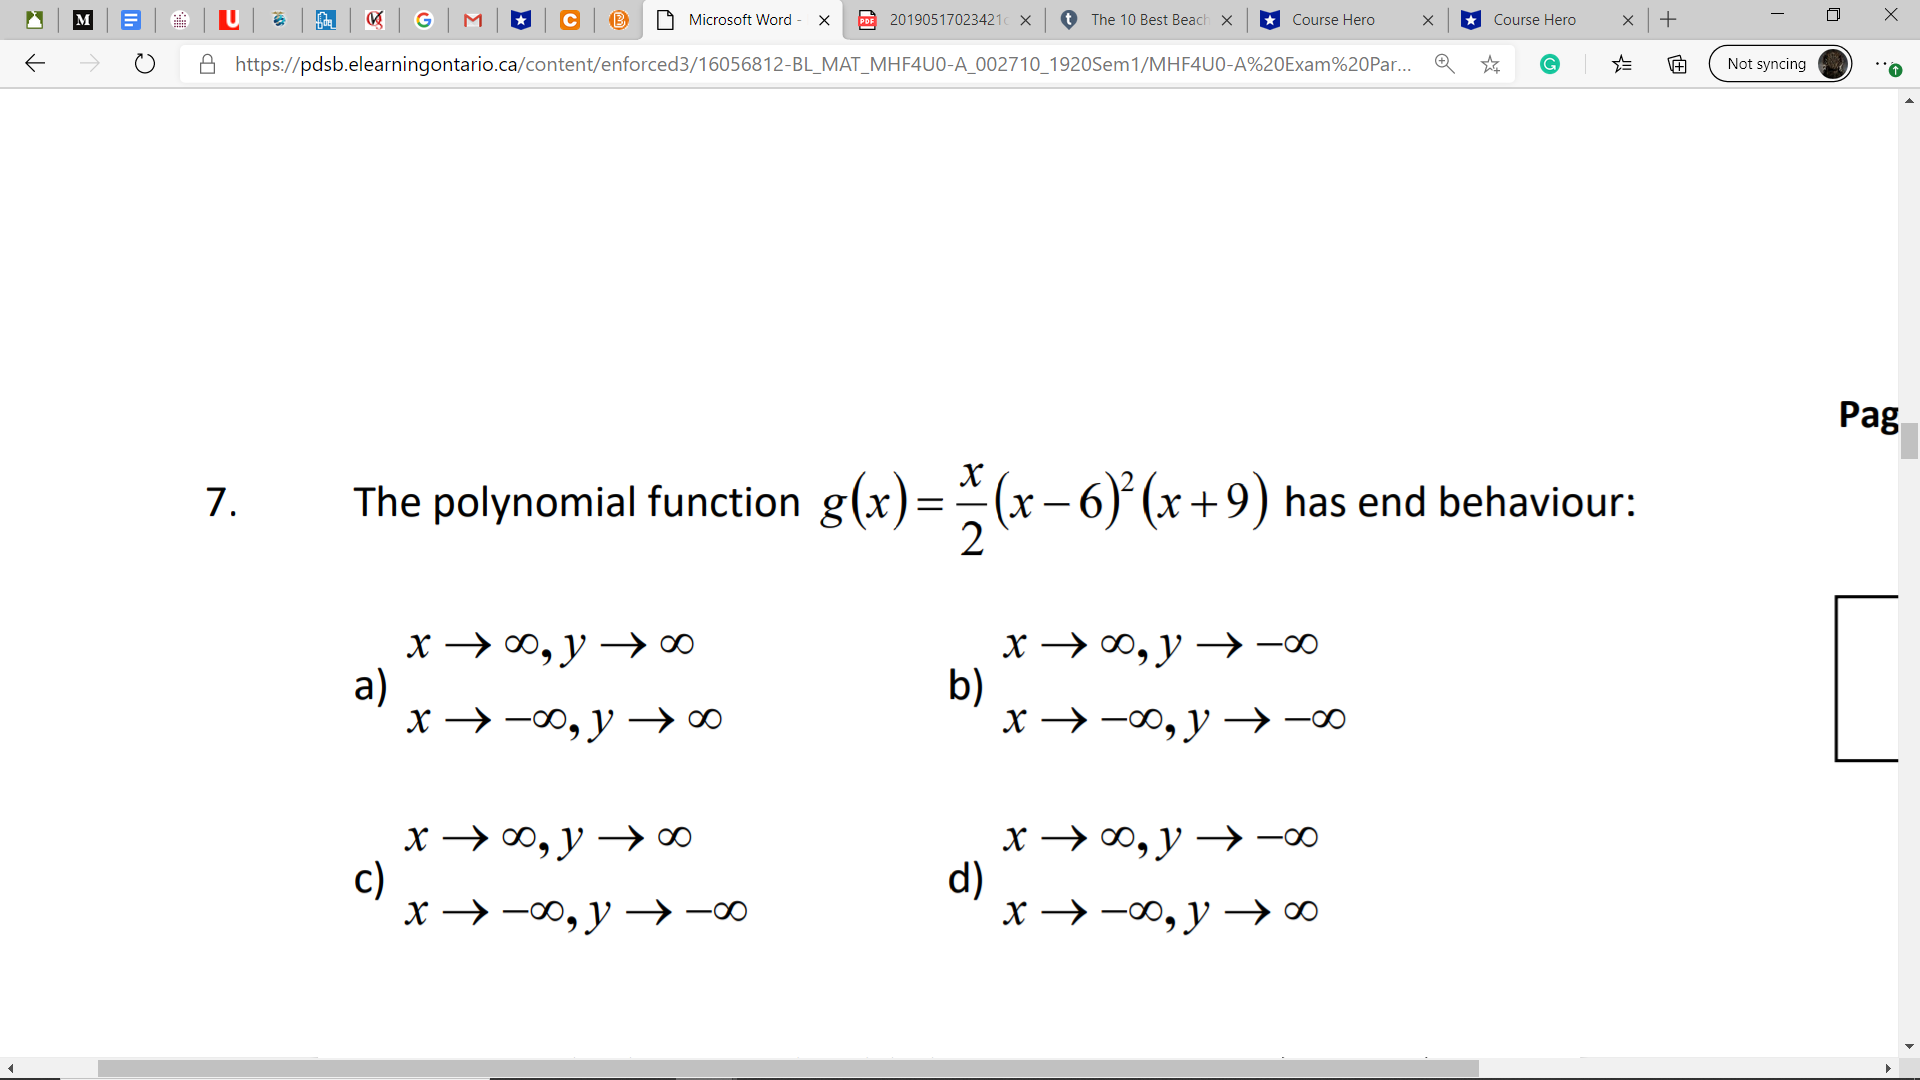
Task: Click the Grammarly extension icon
Action: click(1550, 63)
